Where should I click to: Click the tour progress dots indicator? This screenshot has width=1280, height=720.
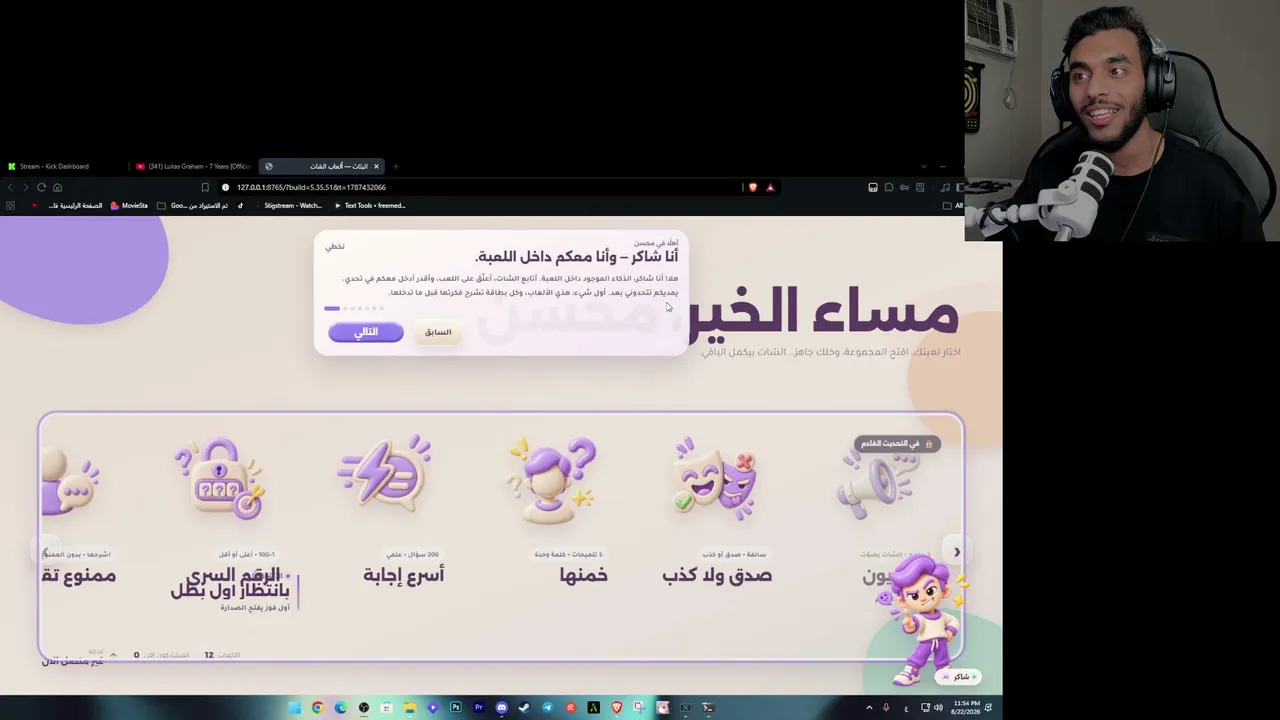point(354,308)
